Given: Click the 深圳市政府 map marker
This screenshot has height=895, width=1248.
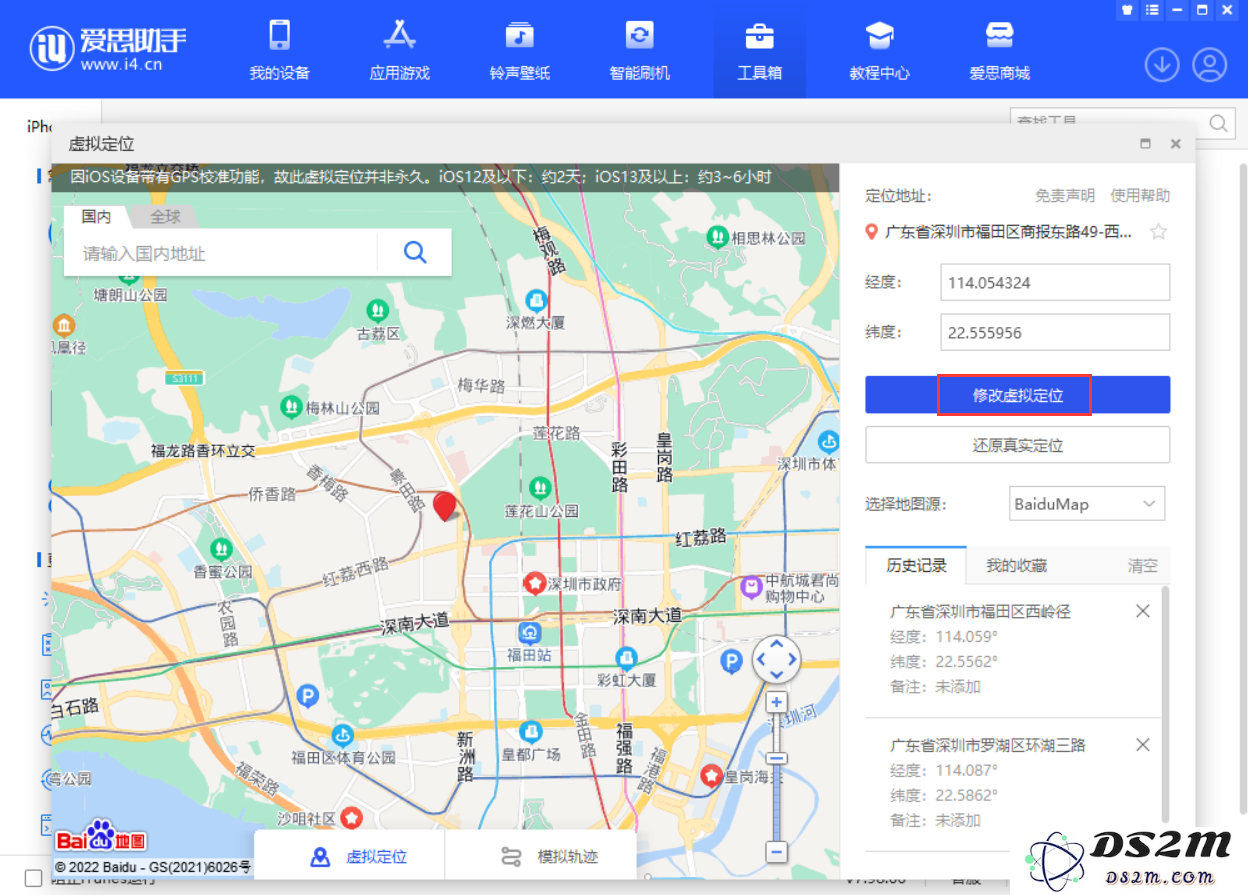Looking at the screenshot, I should (x=534, y=583).
